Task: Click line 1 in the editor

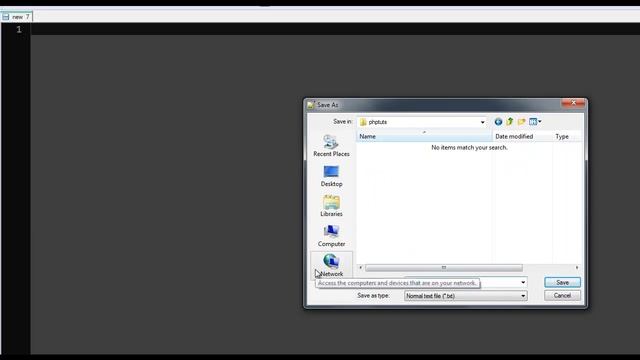Action: [x=335, y=29]
